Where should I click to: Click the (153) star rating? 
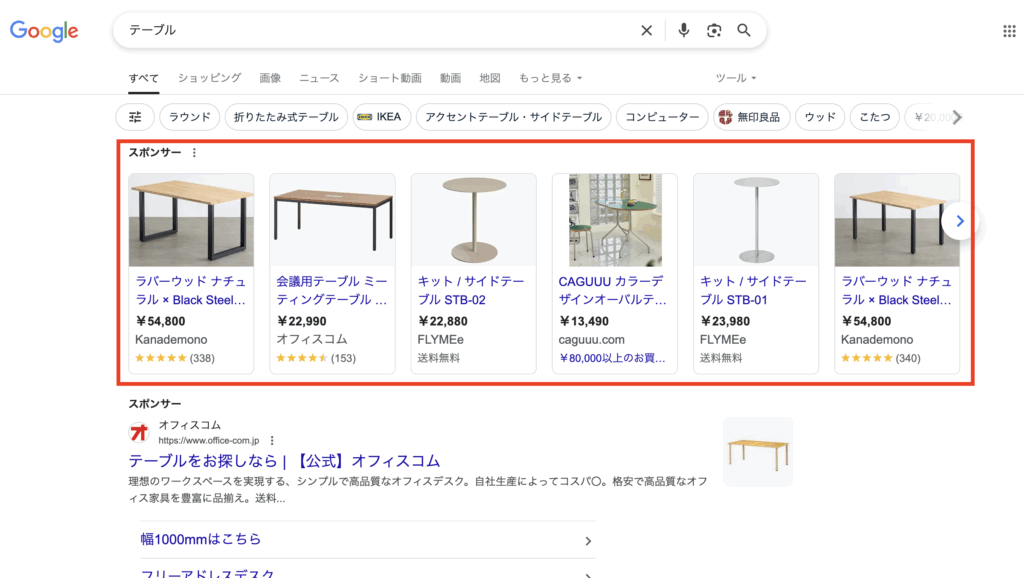(316, 358)
